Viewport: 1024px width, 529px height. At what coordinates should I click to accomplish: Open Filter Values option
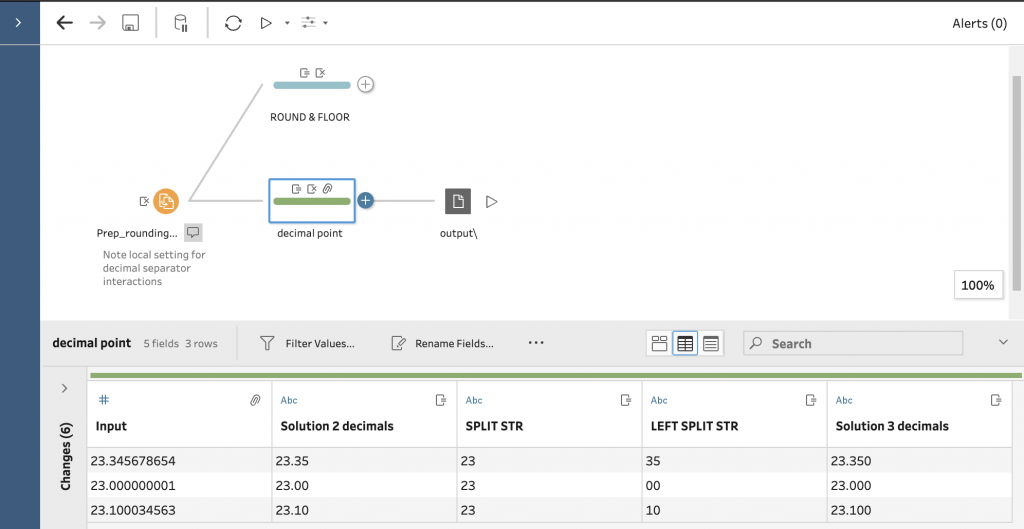pyautogui.click(x=307, y=343)
